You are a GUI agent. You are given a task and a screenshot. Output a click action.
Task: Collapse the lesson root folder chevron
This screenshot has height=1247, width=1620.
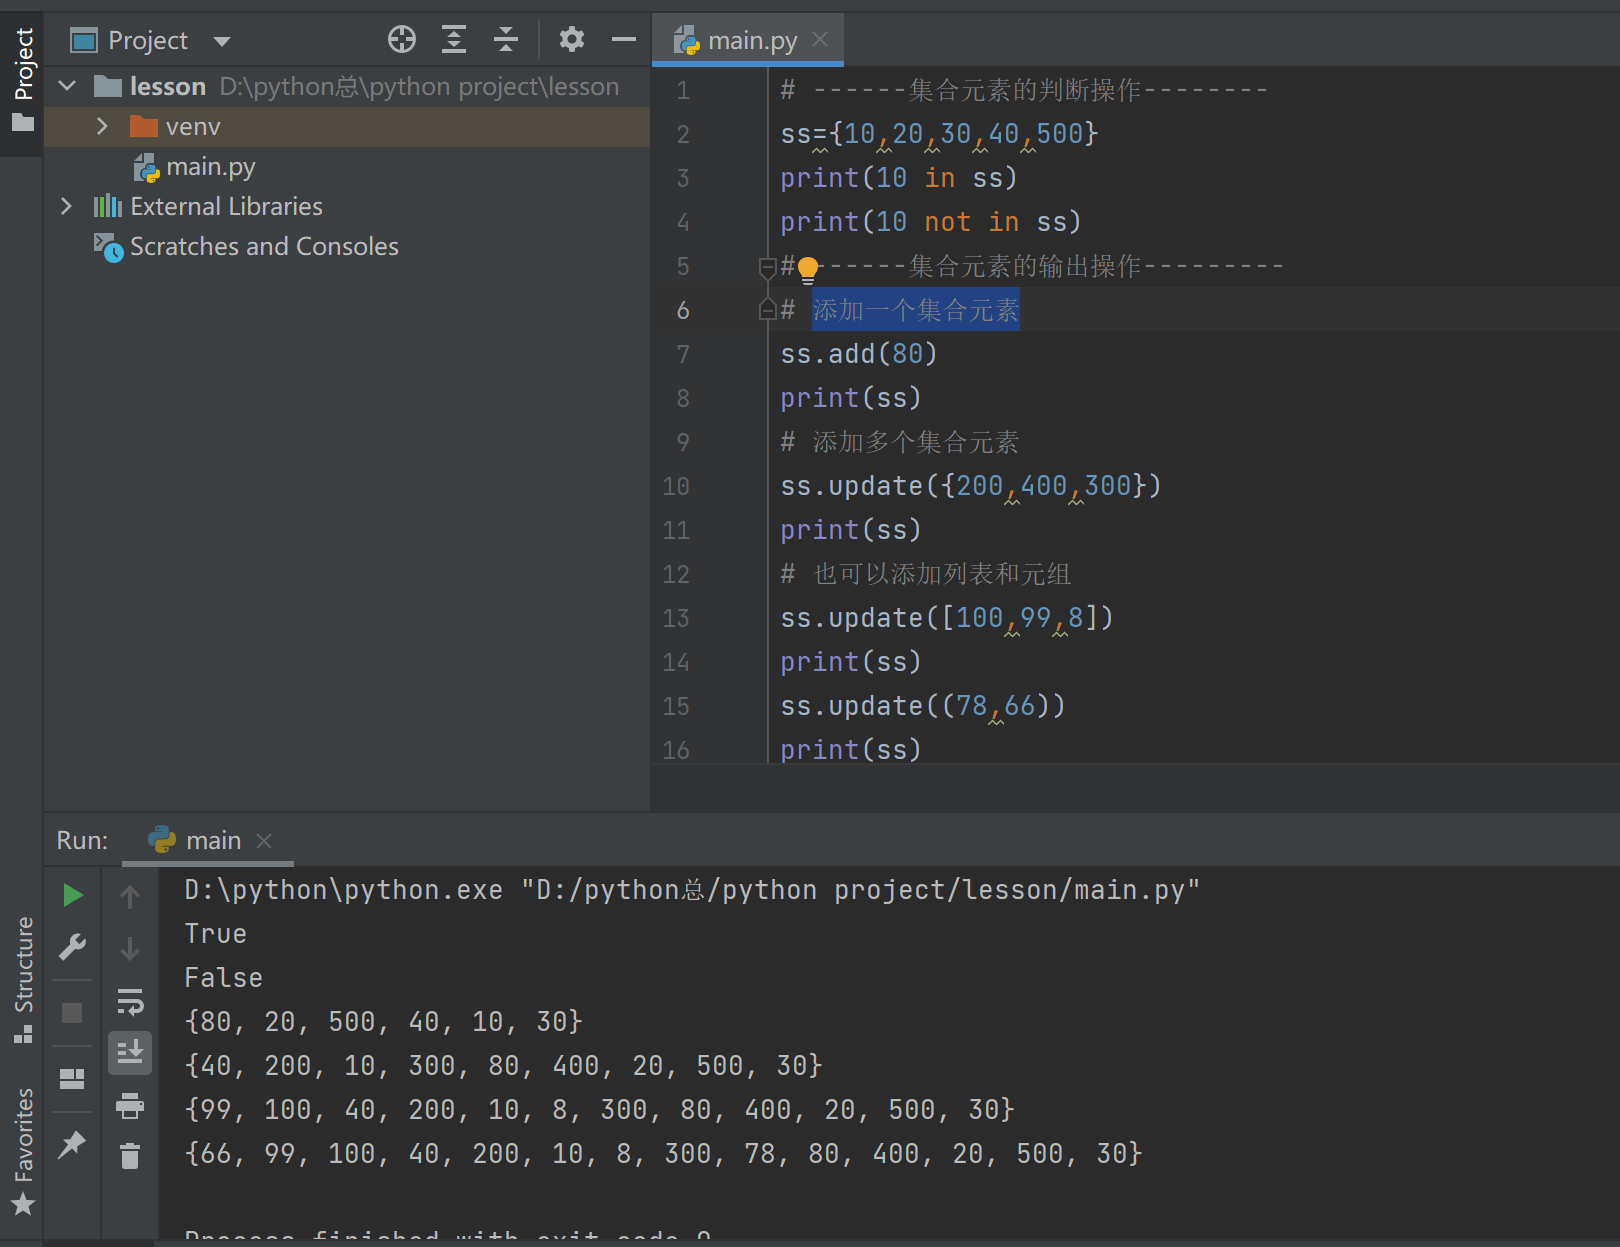tap(67, 86)
